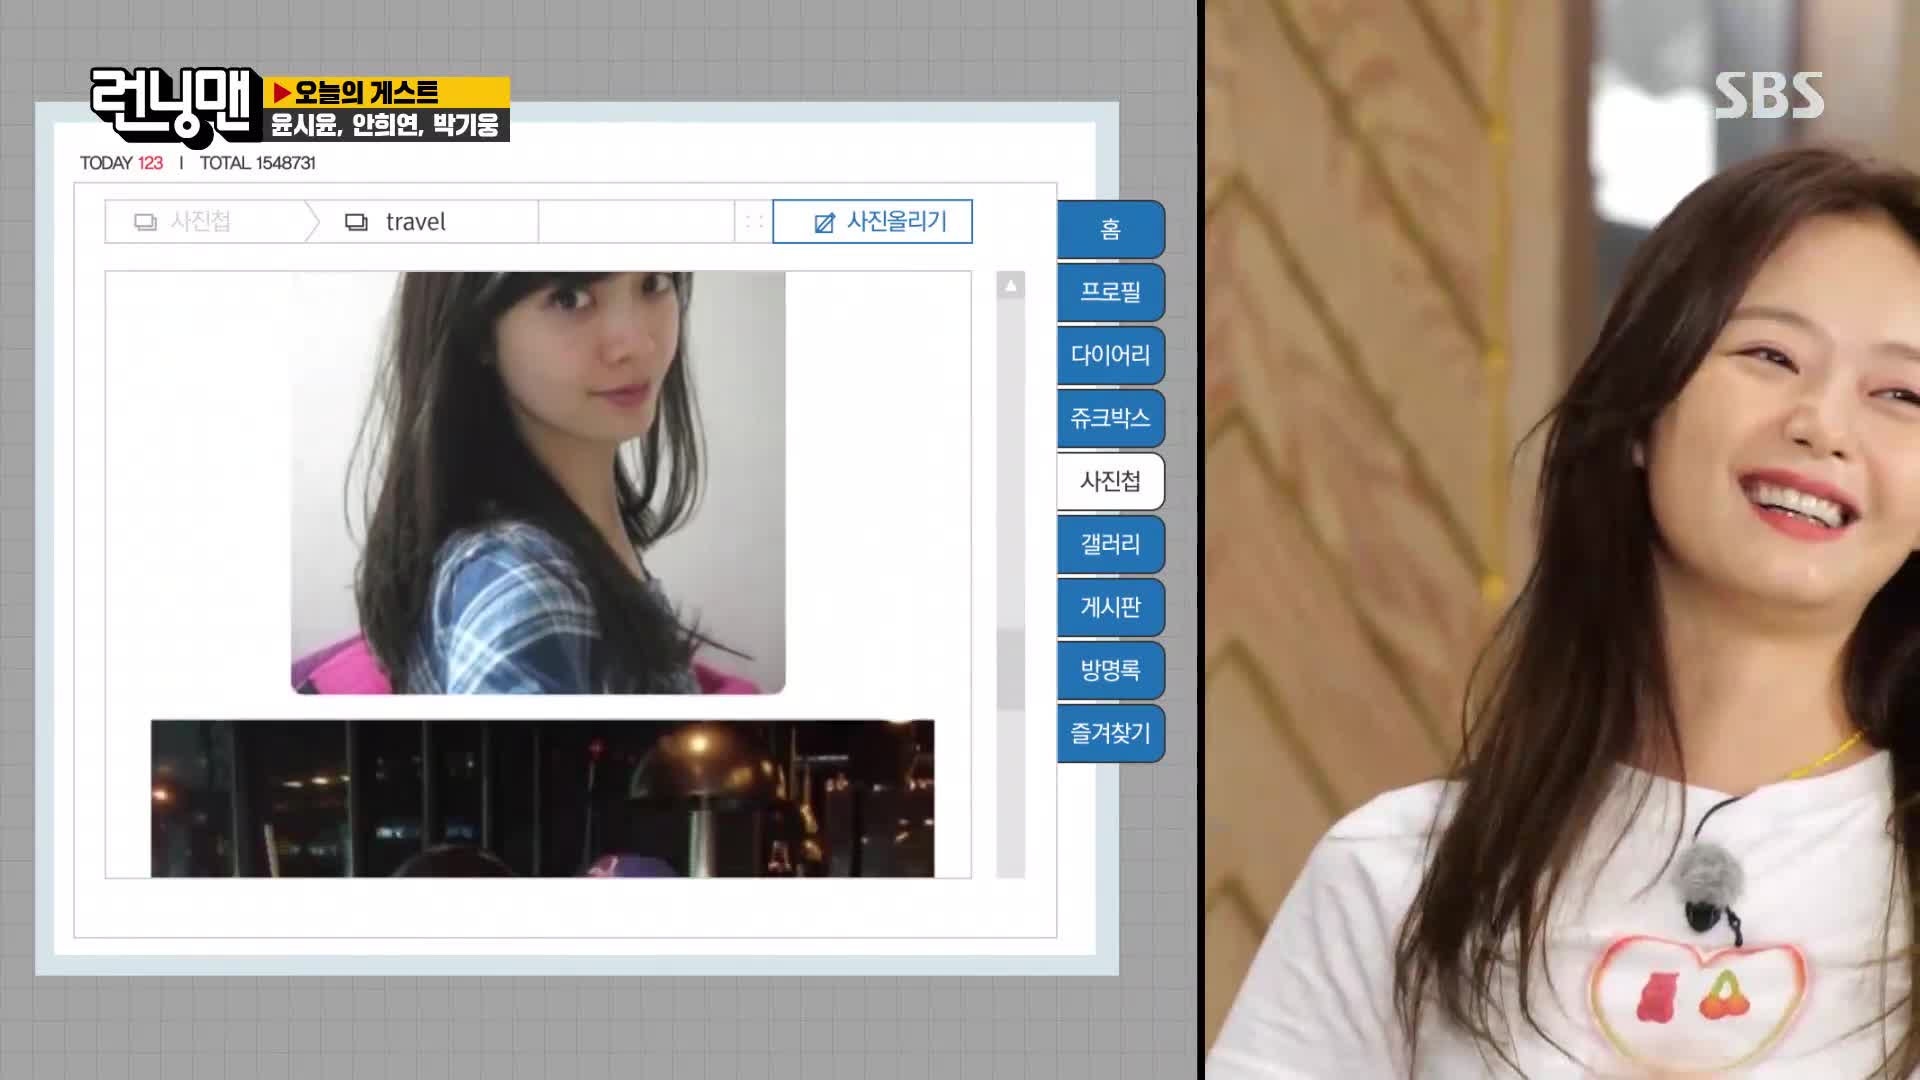The height and width of the screenshot is (1080, 1920).
Task: Click the TOTAL 1548731 visitor count
Action: coord(257,163)
